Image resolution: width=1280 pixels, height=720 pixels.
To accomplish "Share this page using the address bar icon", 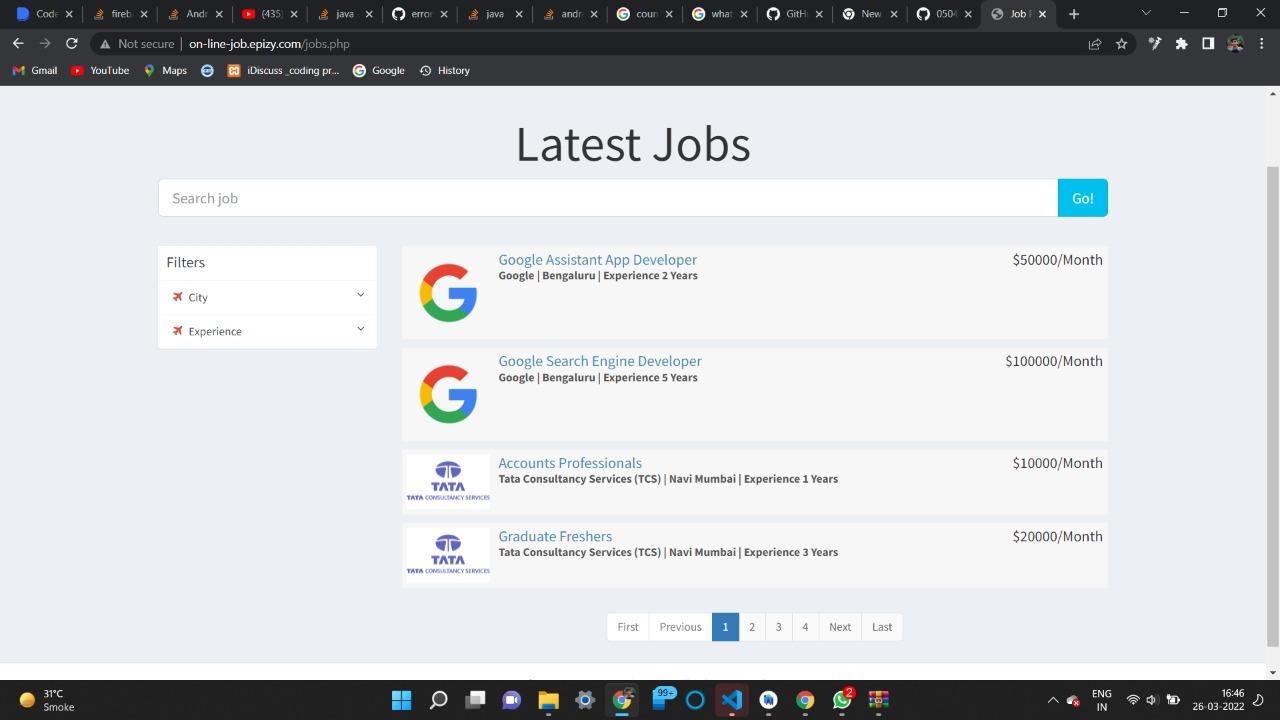I will pyautogui.click(x=1095, y=44).
